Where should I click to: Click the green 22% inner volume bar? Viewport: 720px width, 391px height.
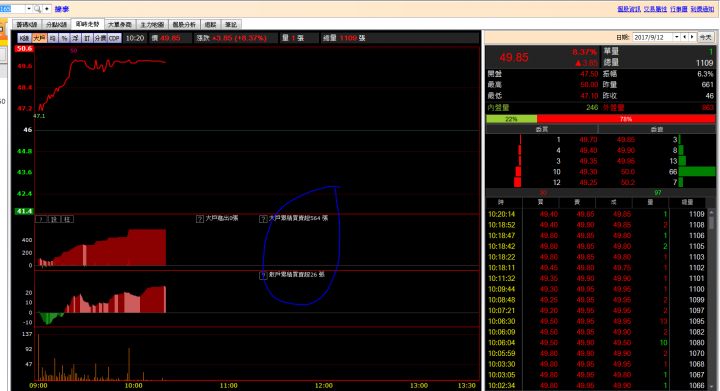512,119
